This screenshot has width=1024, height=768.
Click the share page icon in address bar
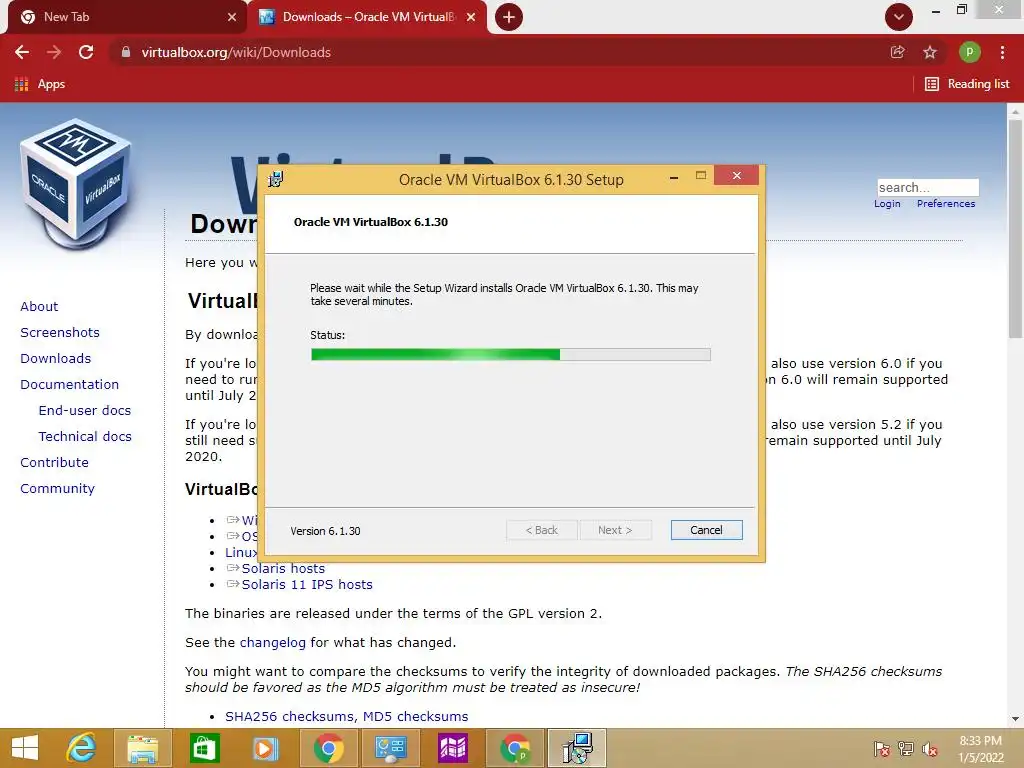coord(897,52)
